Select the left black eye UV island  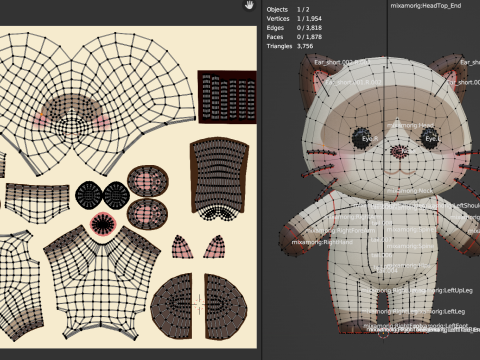(x=89, y=195)
